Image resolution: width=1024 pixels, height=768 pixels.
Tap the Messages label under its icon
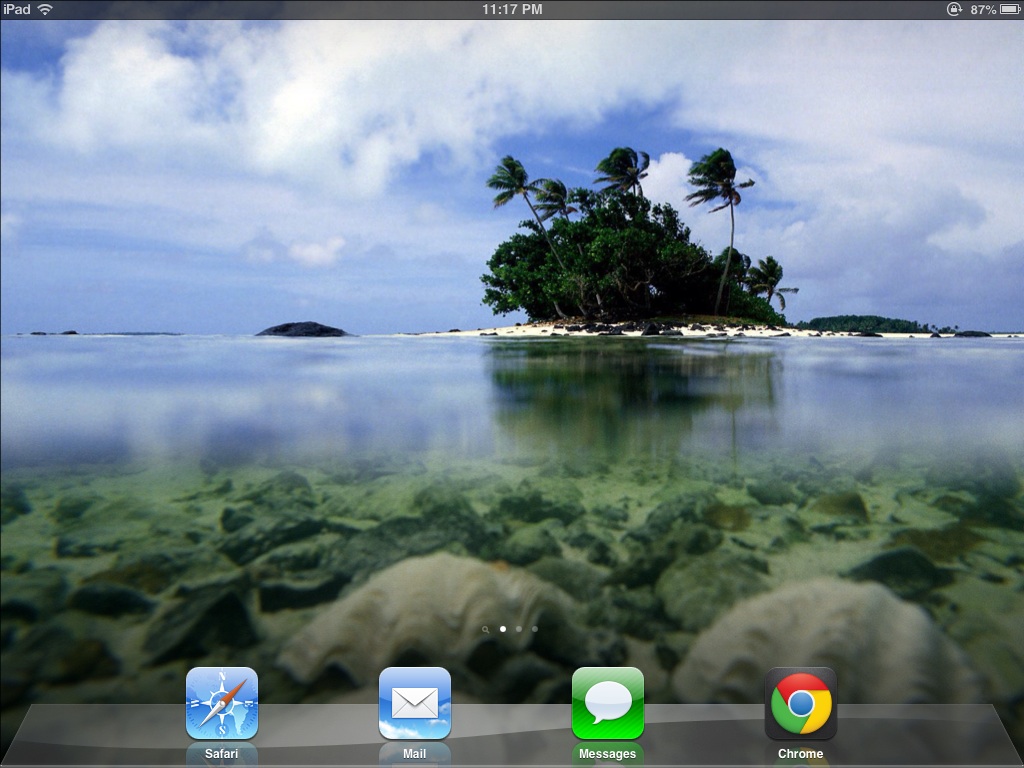click(607, 754)
